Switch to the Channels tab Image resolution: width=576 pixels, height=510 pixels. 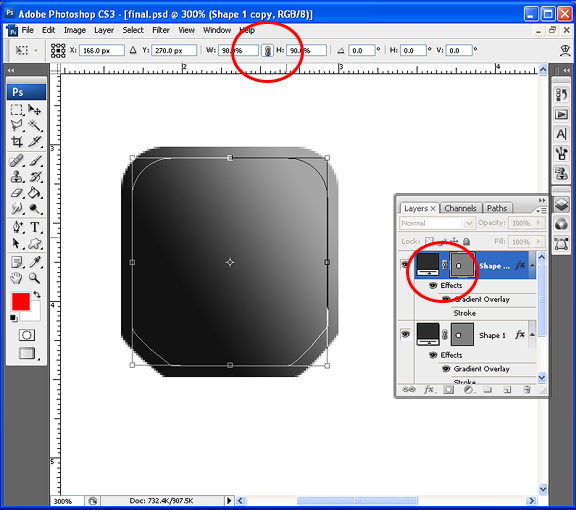coord(460,208)
